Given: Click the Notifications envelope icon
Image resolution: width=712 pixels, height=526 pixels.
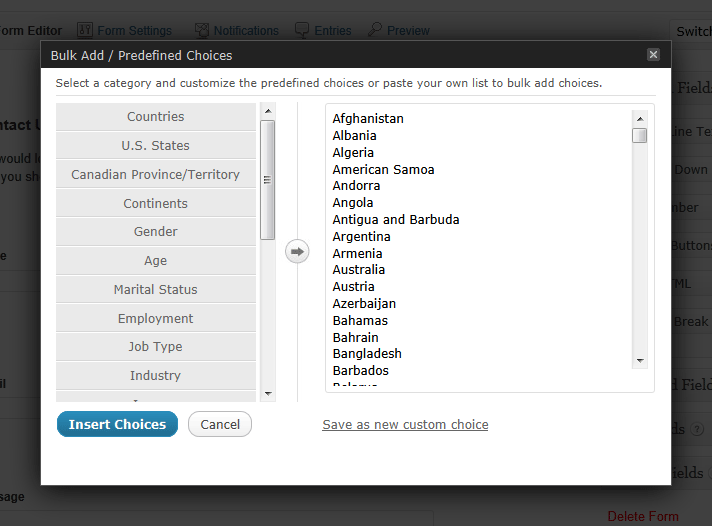Looking at the screenshot, I should (202, 30).
